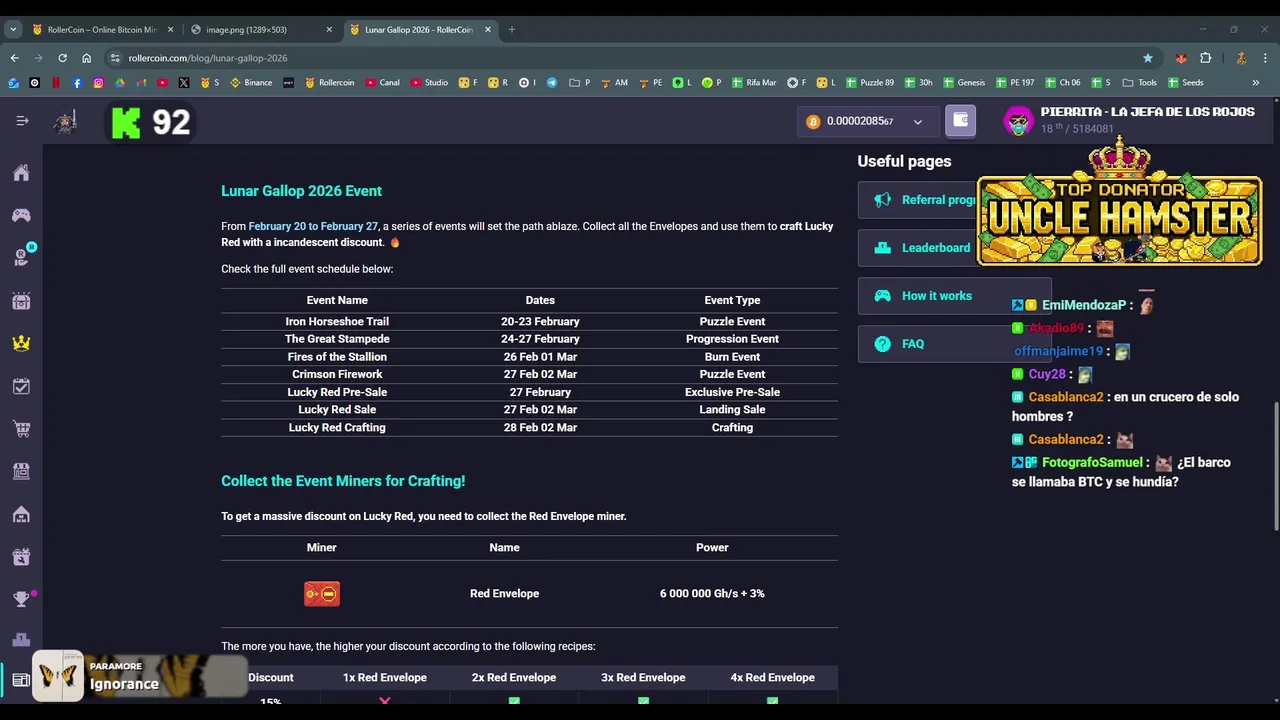This screenshot has height=720, width=1280.
Task: Open the games controller icon in the sidebar
Action: [21, 215]
